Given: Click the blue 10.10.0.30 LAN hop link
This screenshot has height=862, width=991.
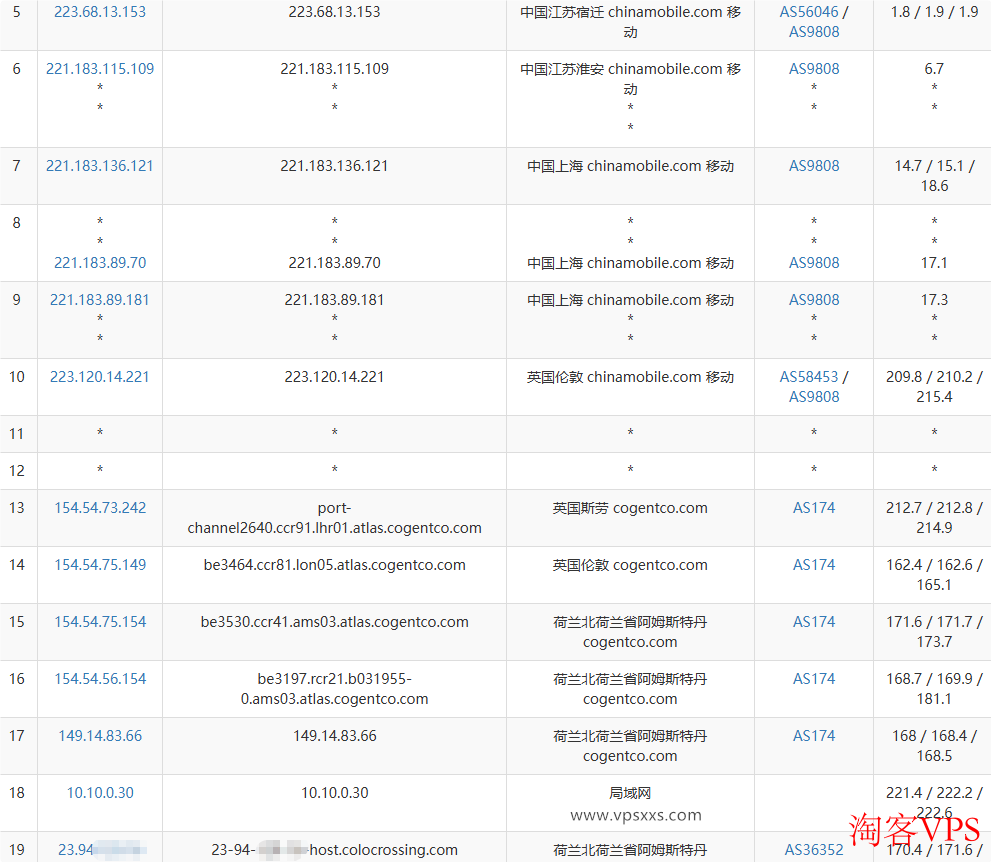Looking at the screenshot, I should [x=100, y=793].
